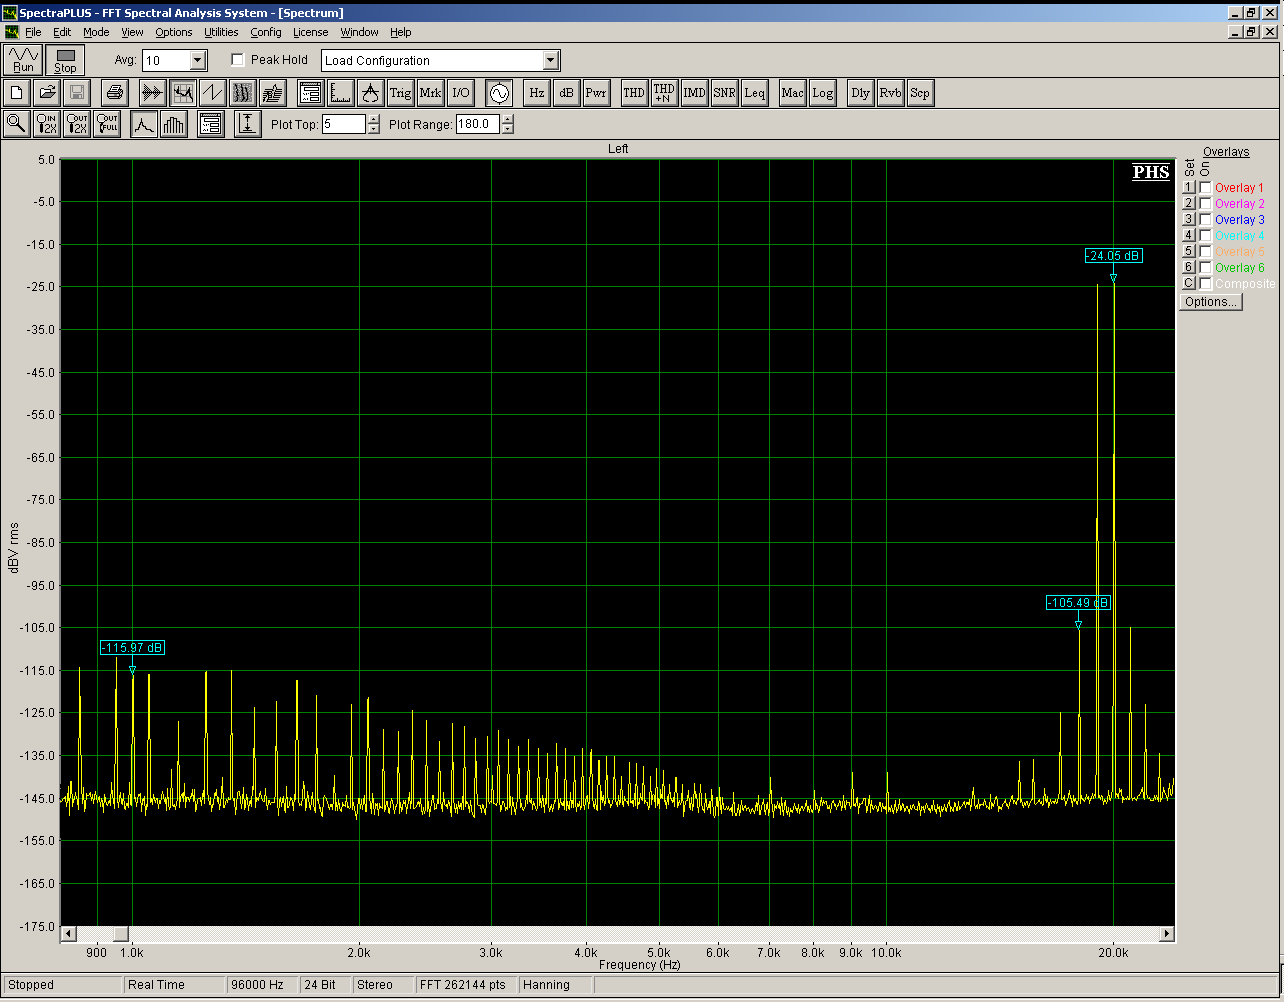Click the Plot Top spinner arrows
1284x1002 pixels.
pos(374,124)
